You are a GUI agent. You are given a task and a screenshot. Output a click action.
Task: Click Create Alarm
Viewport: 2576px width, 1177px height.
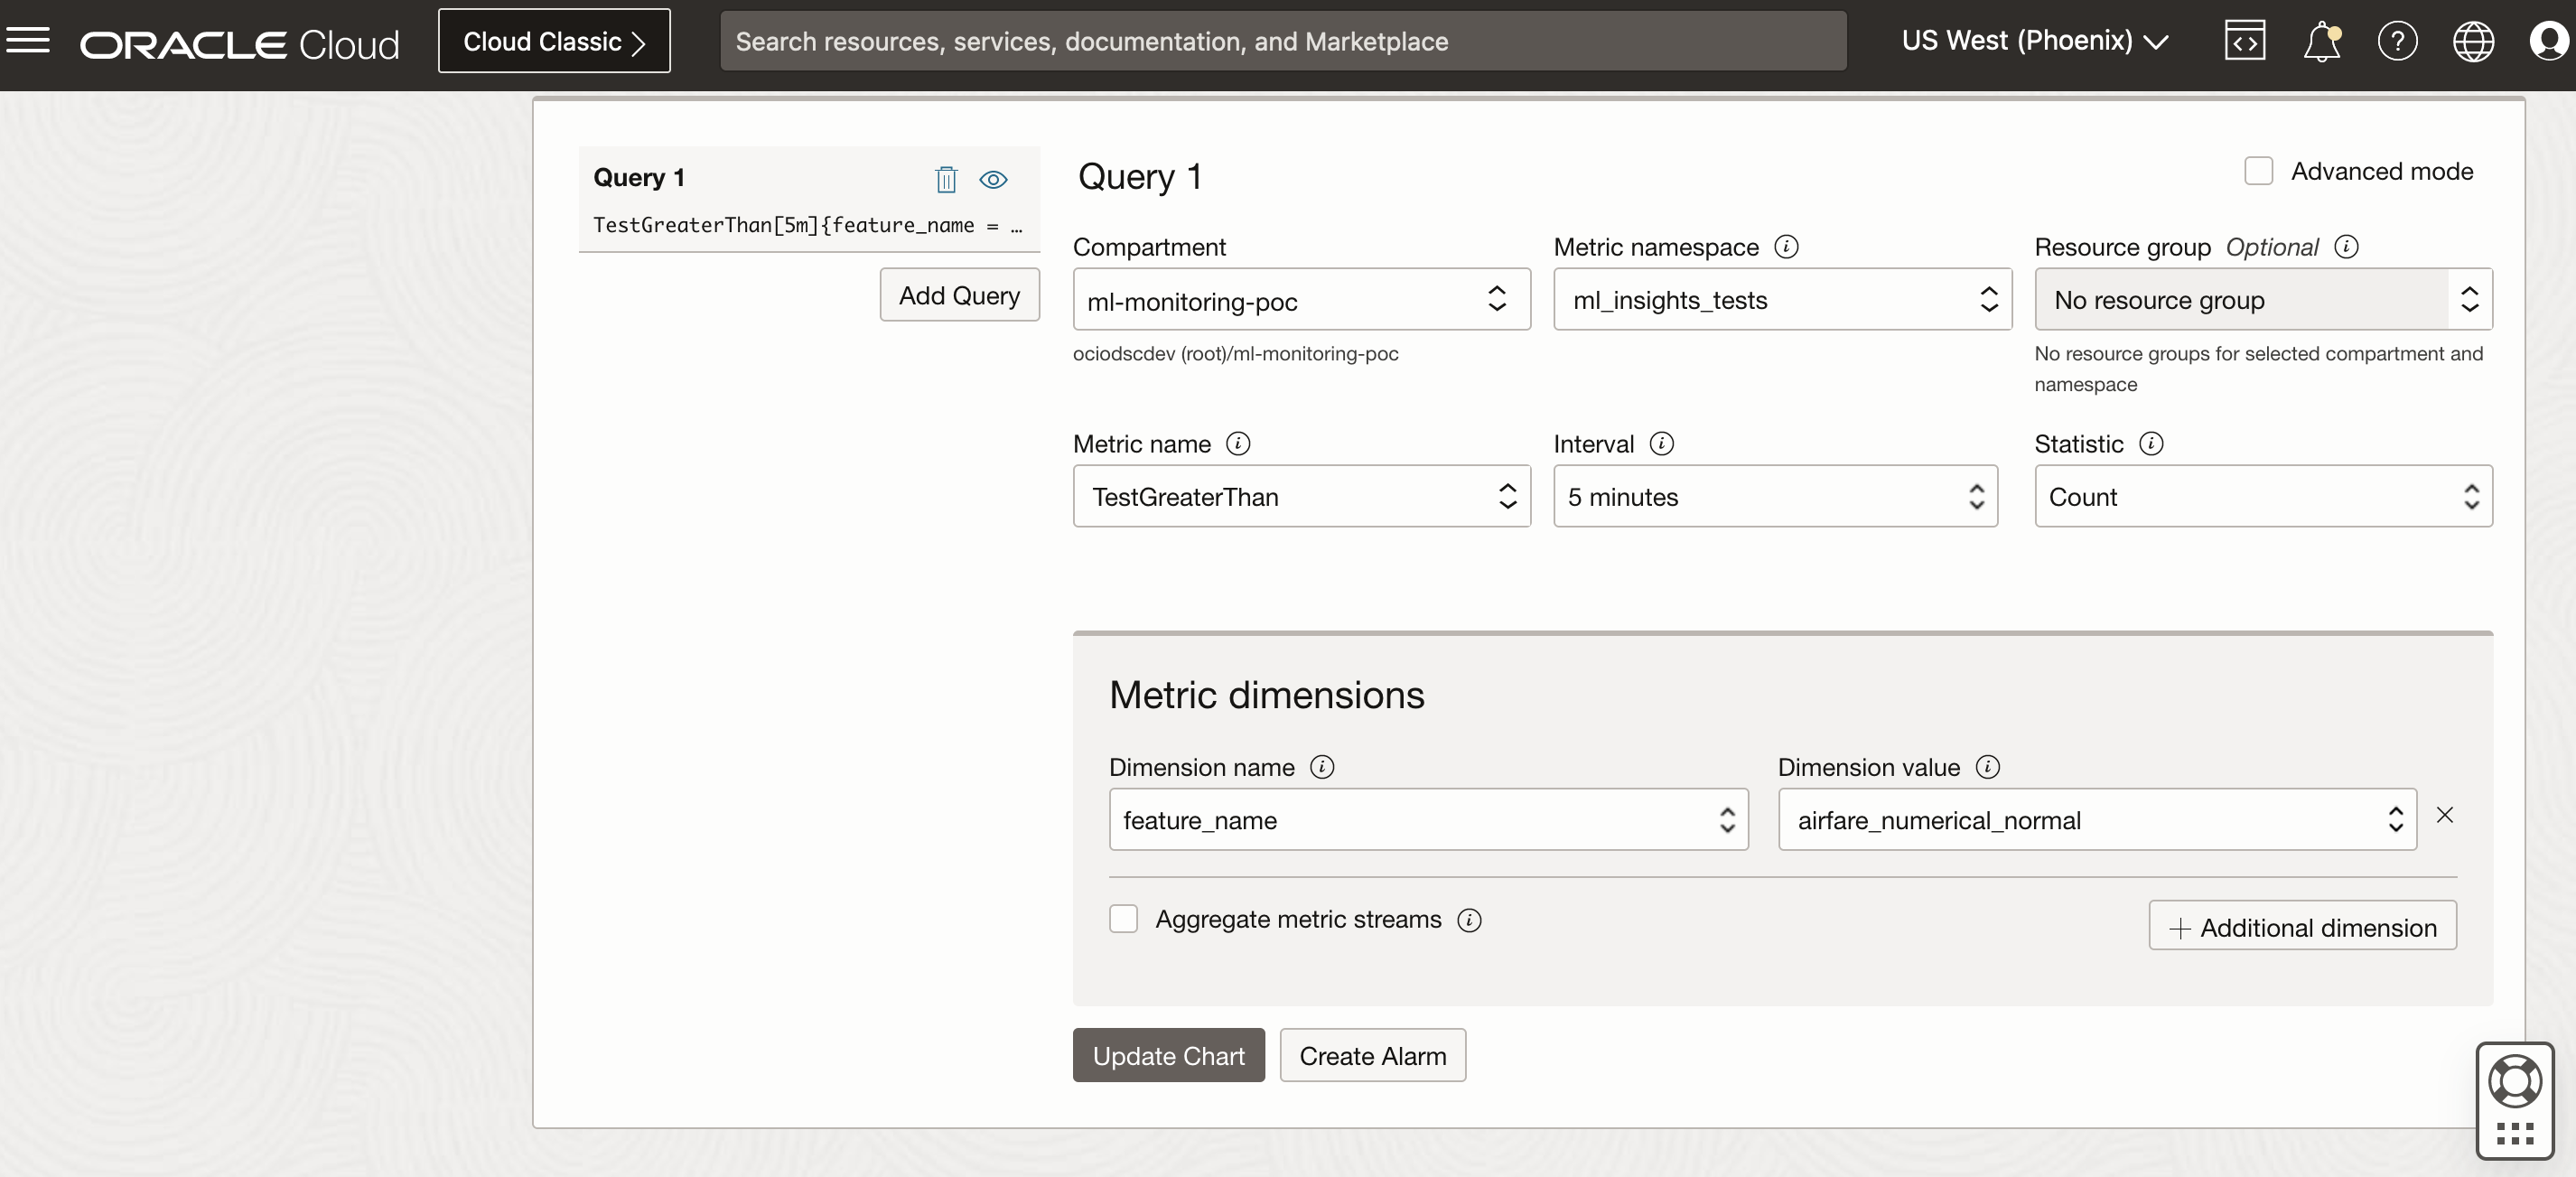point(1372,1055)
